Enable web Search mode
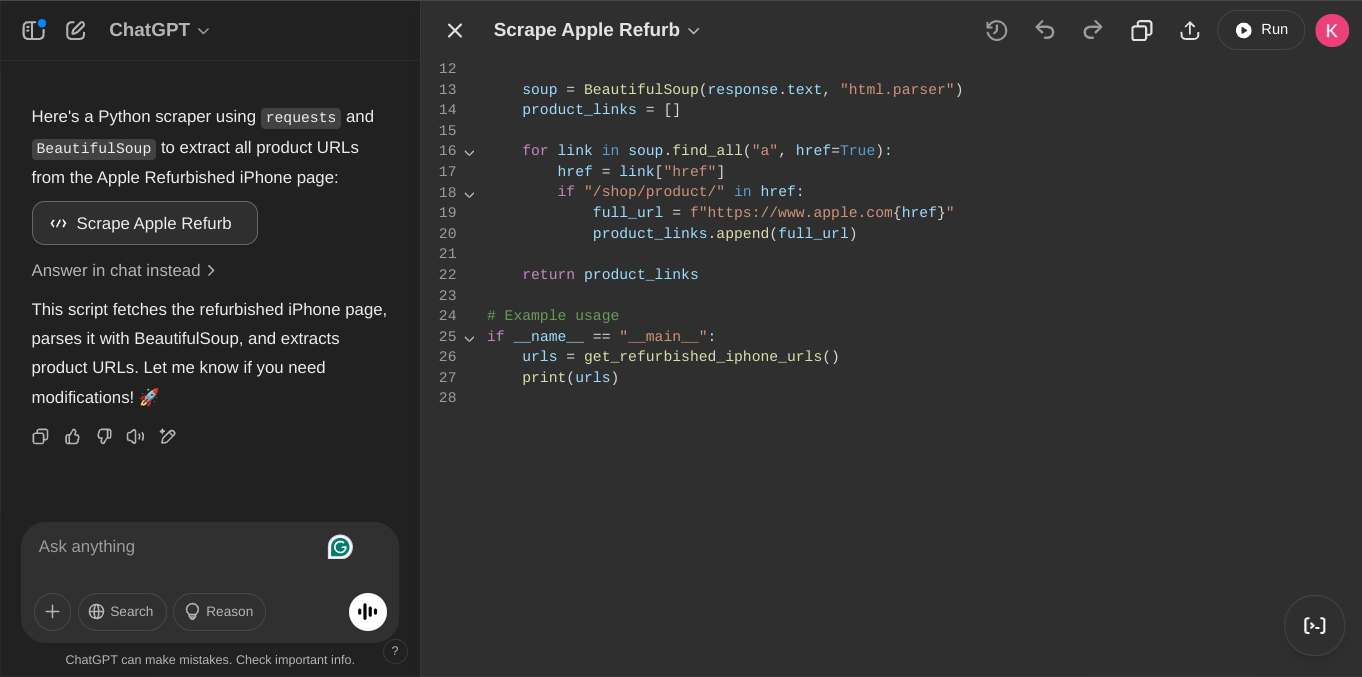This screenshot has height=677, width=1362. (x=122, y=611)
